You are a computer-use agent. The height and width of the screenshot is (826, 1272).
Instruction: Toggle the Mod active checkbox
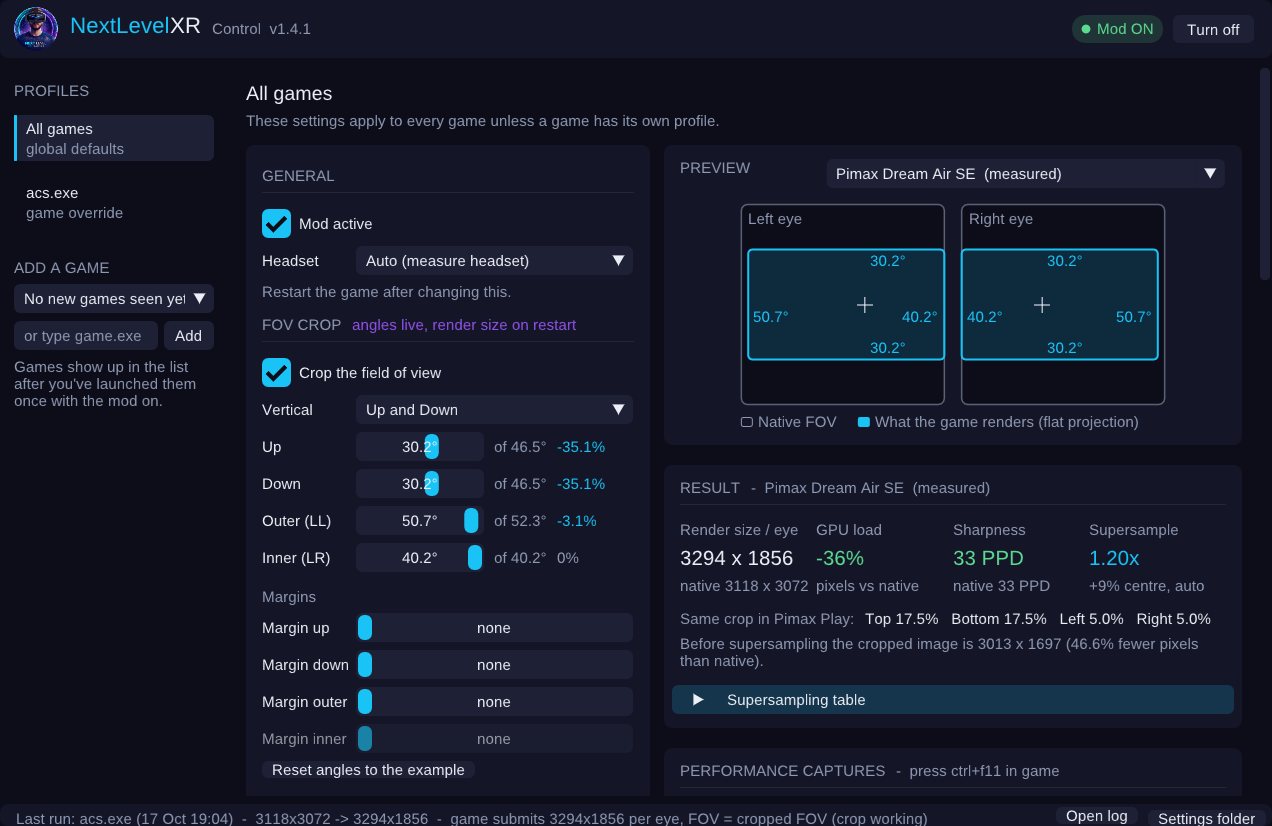276,224
